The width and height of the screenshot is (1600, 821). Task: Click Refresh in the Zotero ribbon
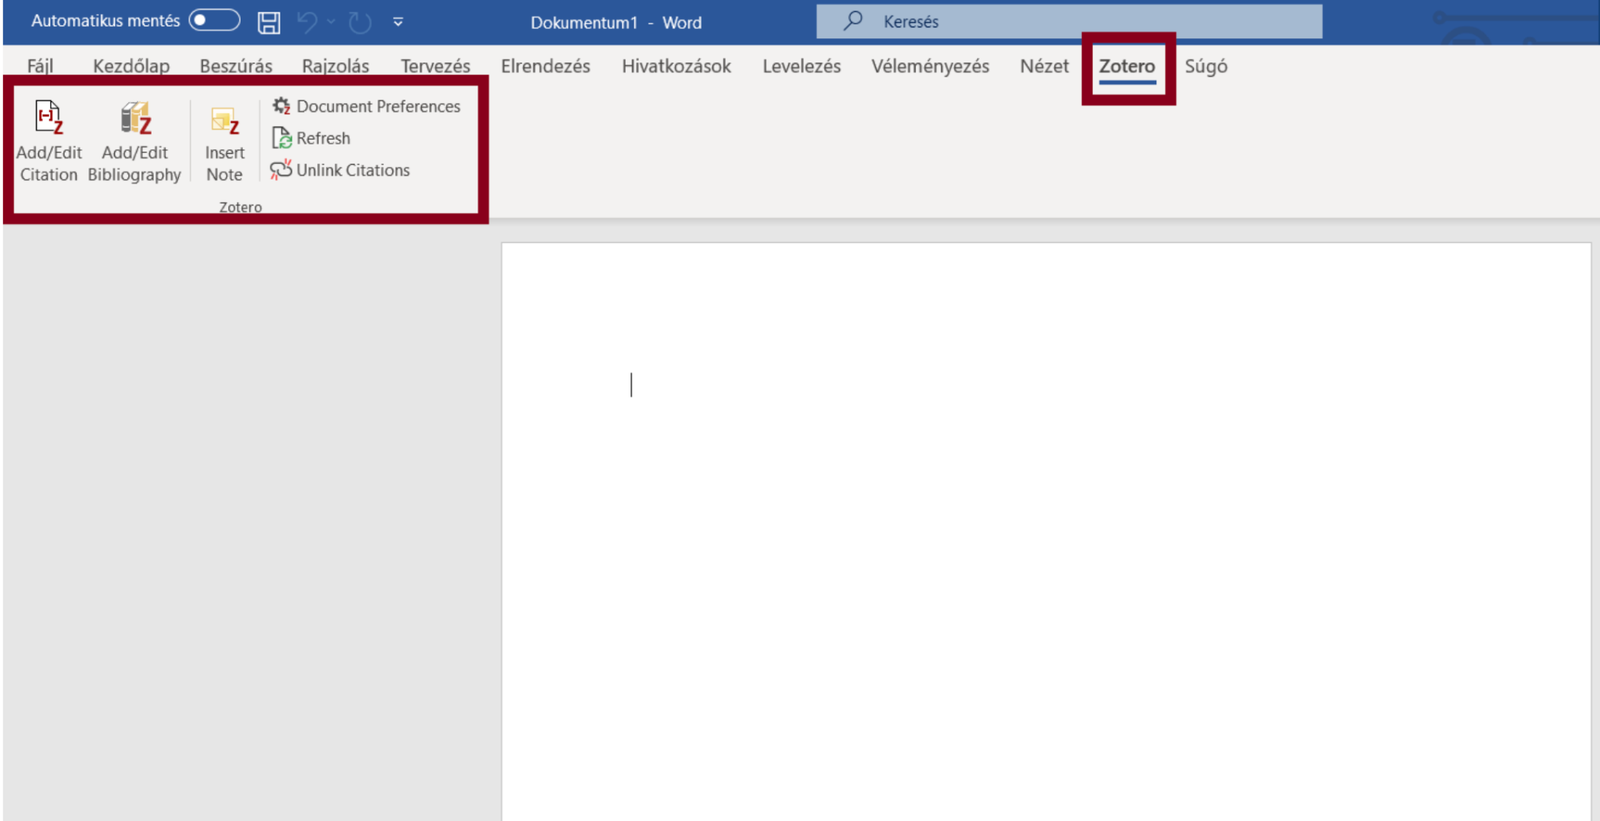(x=311, y=138)
